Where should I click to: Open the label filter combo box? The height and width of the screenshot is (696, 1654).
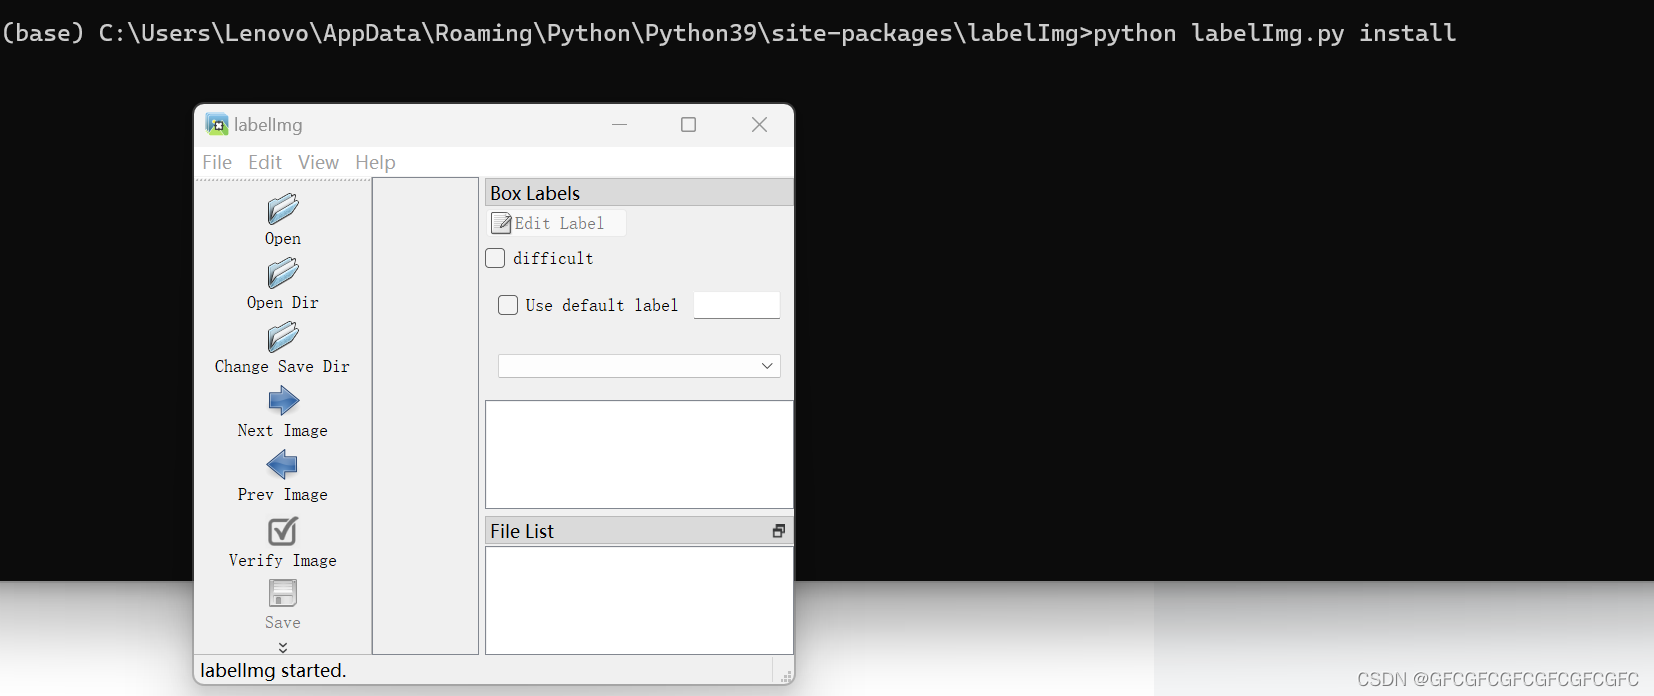pos(639,366)
